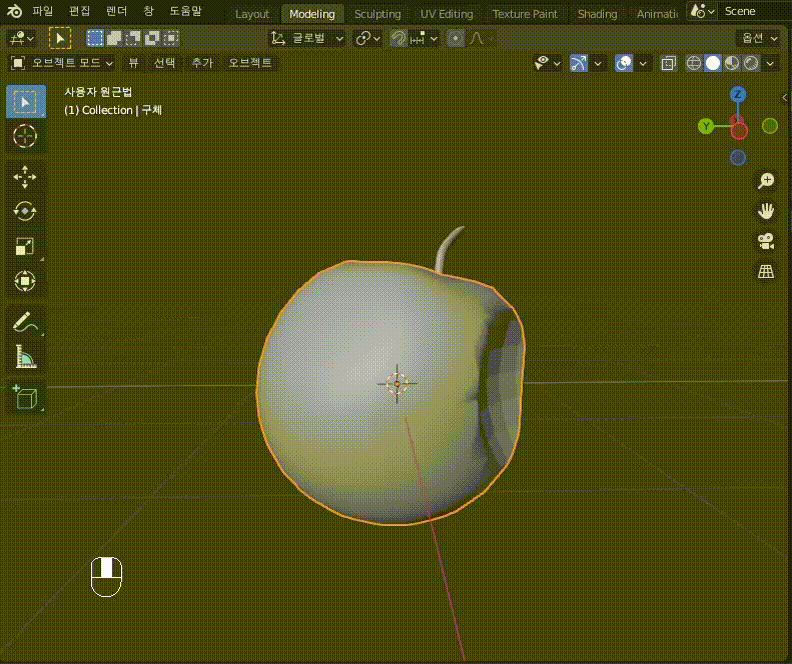Select the Transform tool
The width and height of the screenshot is (792, 664).
(25, 281)
